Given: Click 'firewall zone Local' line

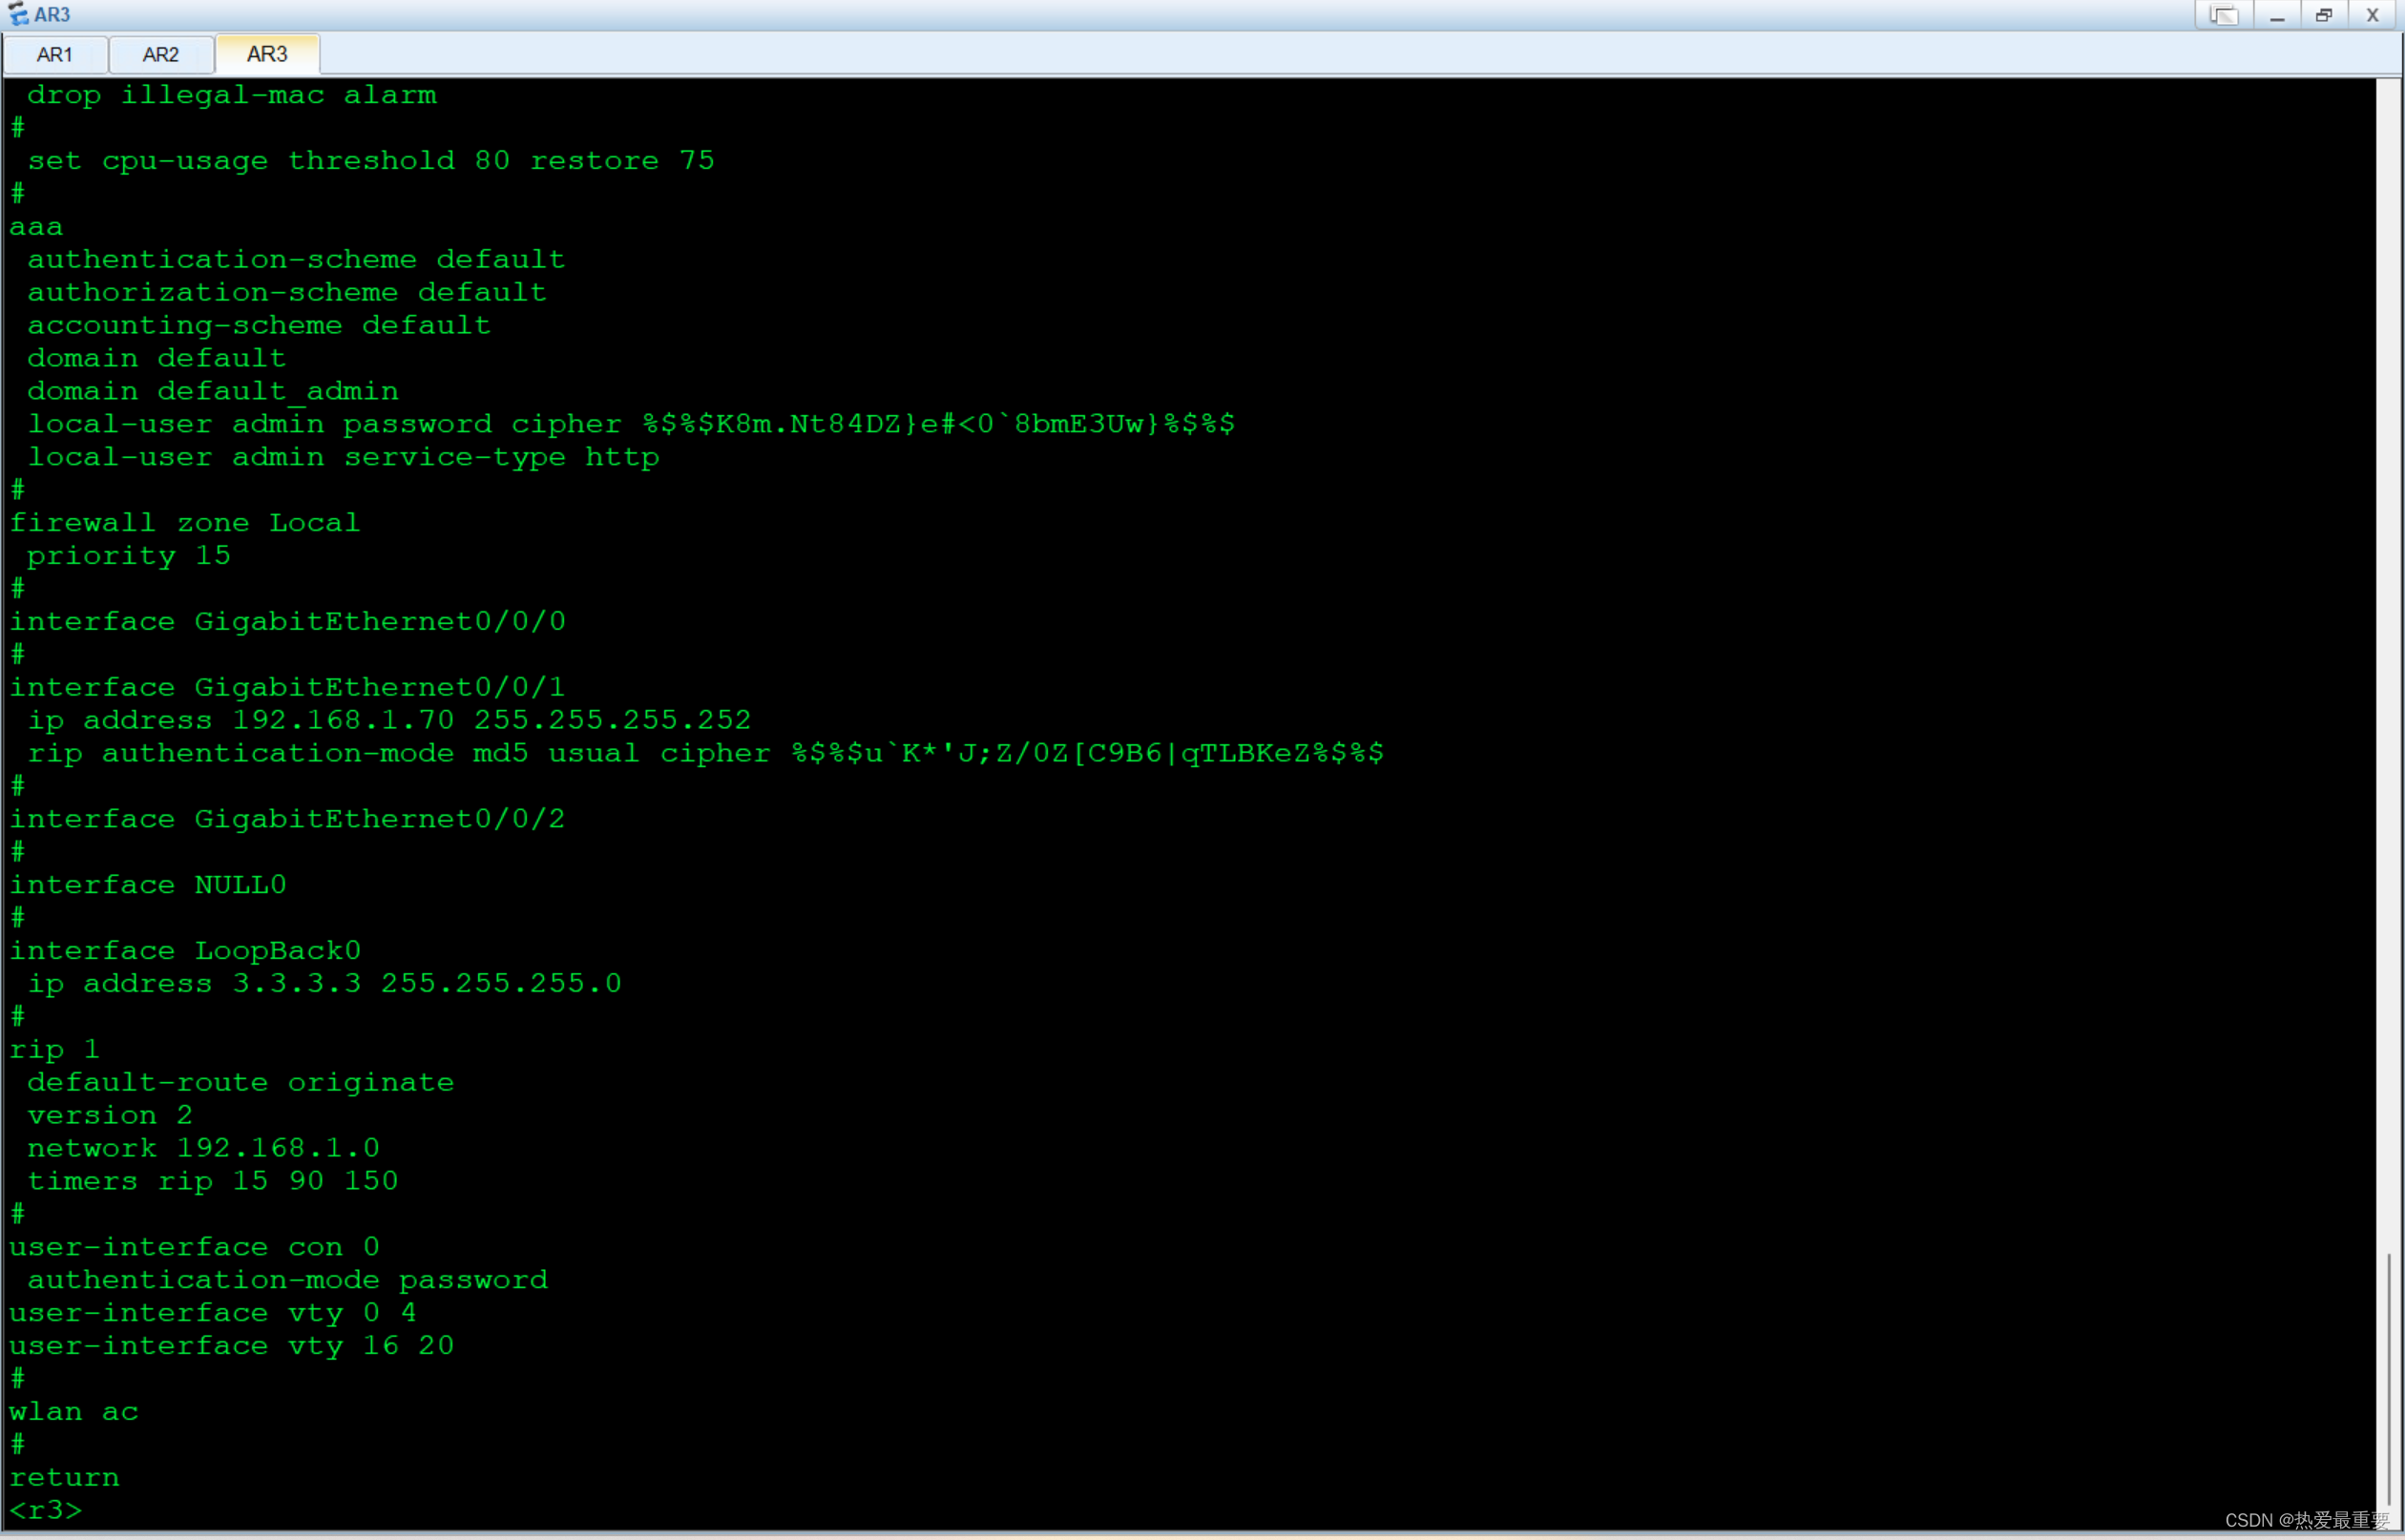Looking at the screenshot, I should [x=185, y=523].
